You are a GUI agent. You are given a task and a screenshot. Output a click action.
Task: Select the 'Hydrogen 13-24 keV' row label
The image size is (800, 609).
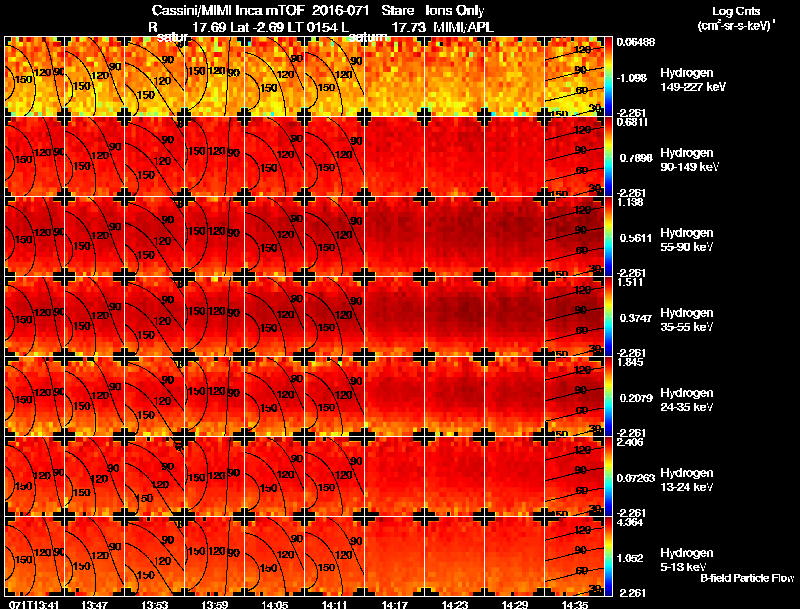687,480
